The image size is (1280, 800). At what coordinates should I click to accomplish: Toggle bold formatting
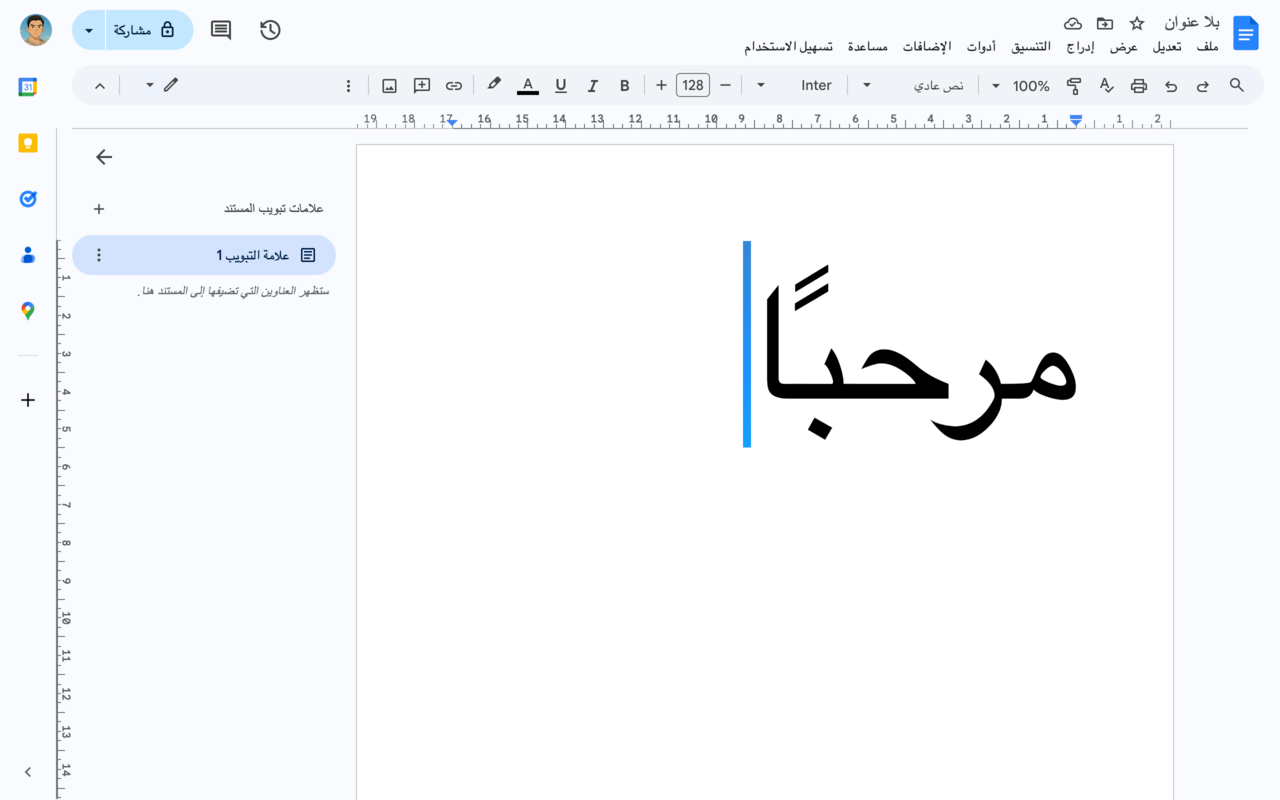(624, 85)
